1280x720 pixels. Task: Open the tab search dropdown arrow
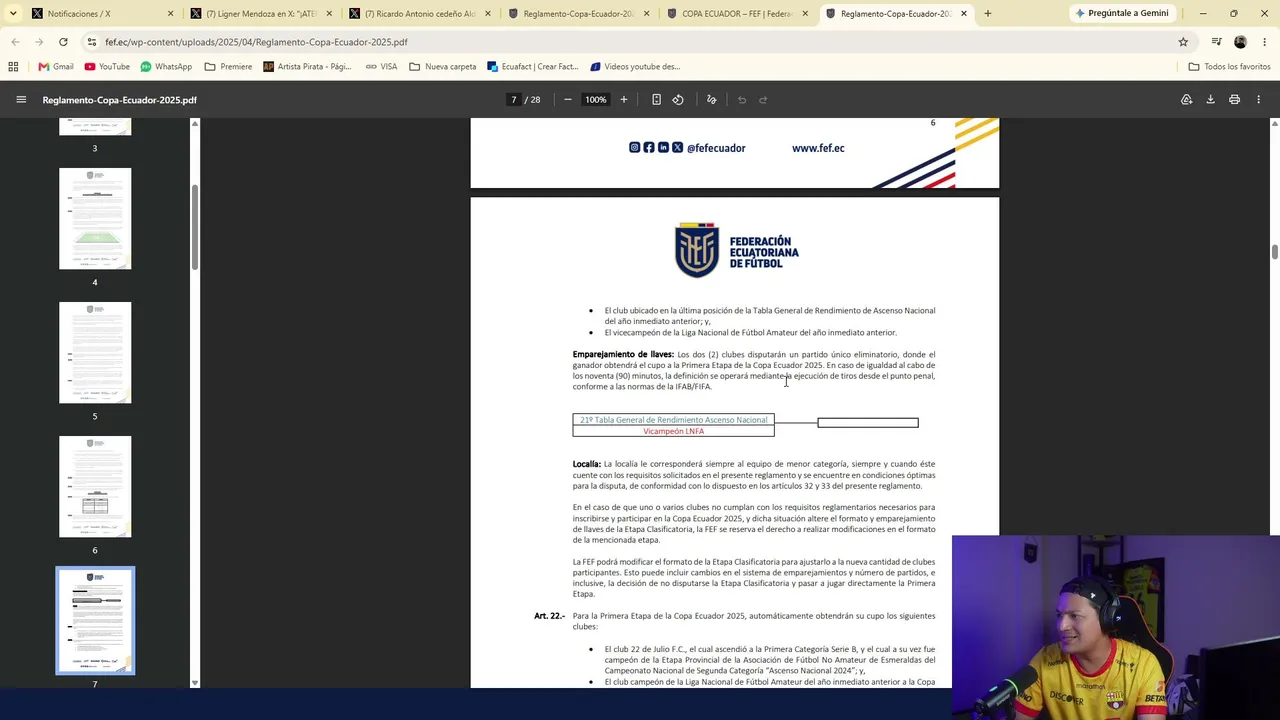click(x=12, y=14)
